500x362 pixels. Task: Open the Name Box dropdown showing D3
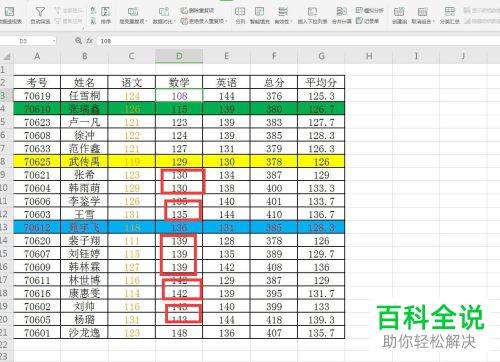click(x=54, y=41)
